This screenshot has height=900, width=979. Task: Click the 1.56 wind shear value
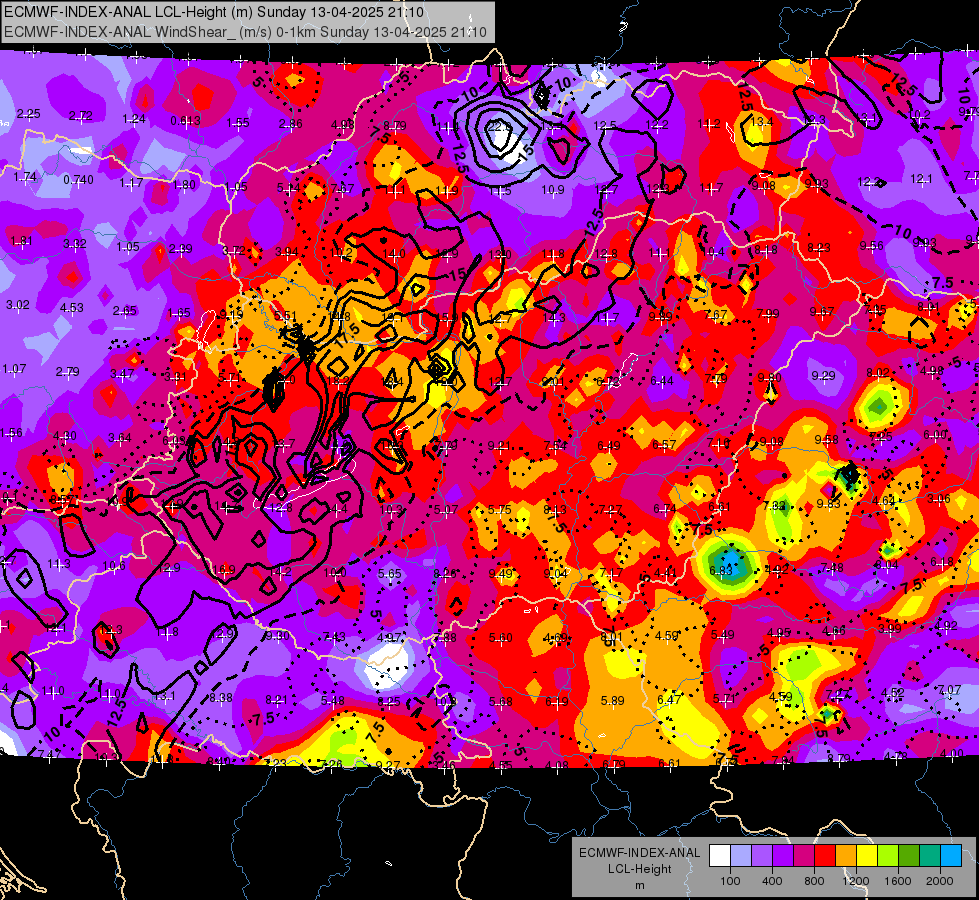point(11,433)
